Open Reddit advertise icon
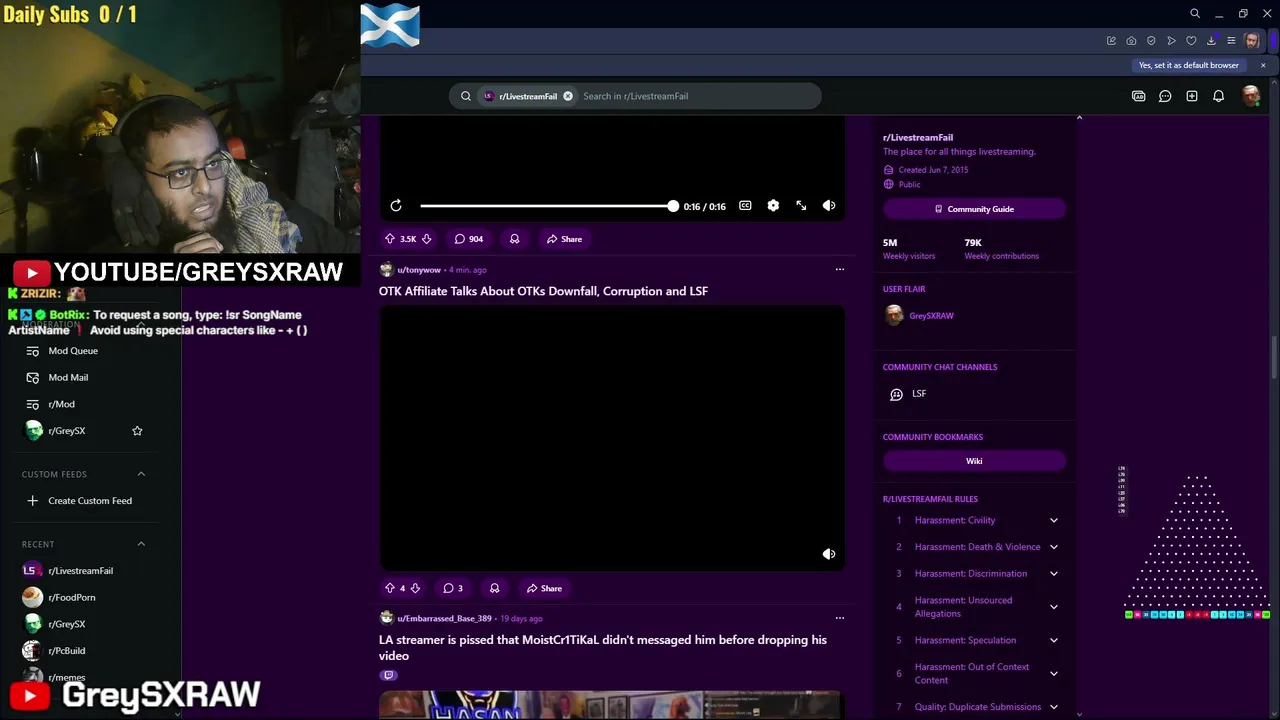Screen dimensions: 1280x720 pyautogui.click(x=1138, y=96)
